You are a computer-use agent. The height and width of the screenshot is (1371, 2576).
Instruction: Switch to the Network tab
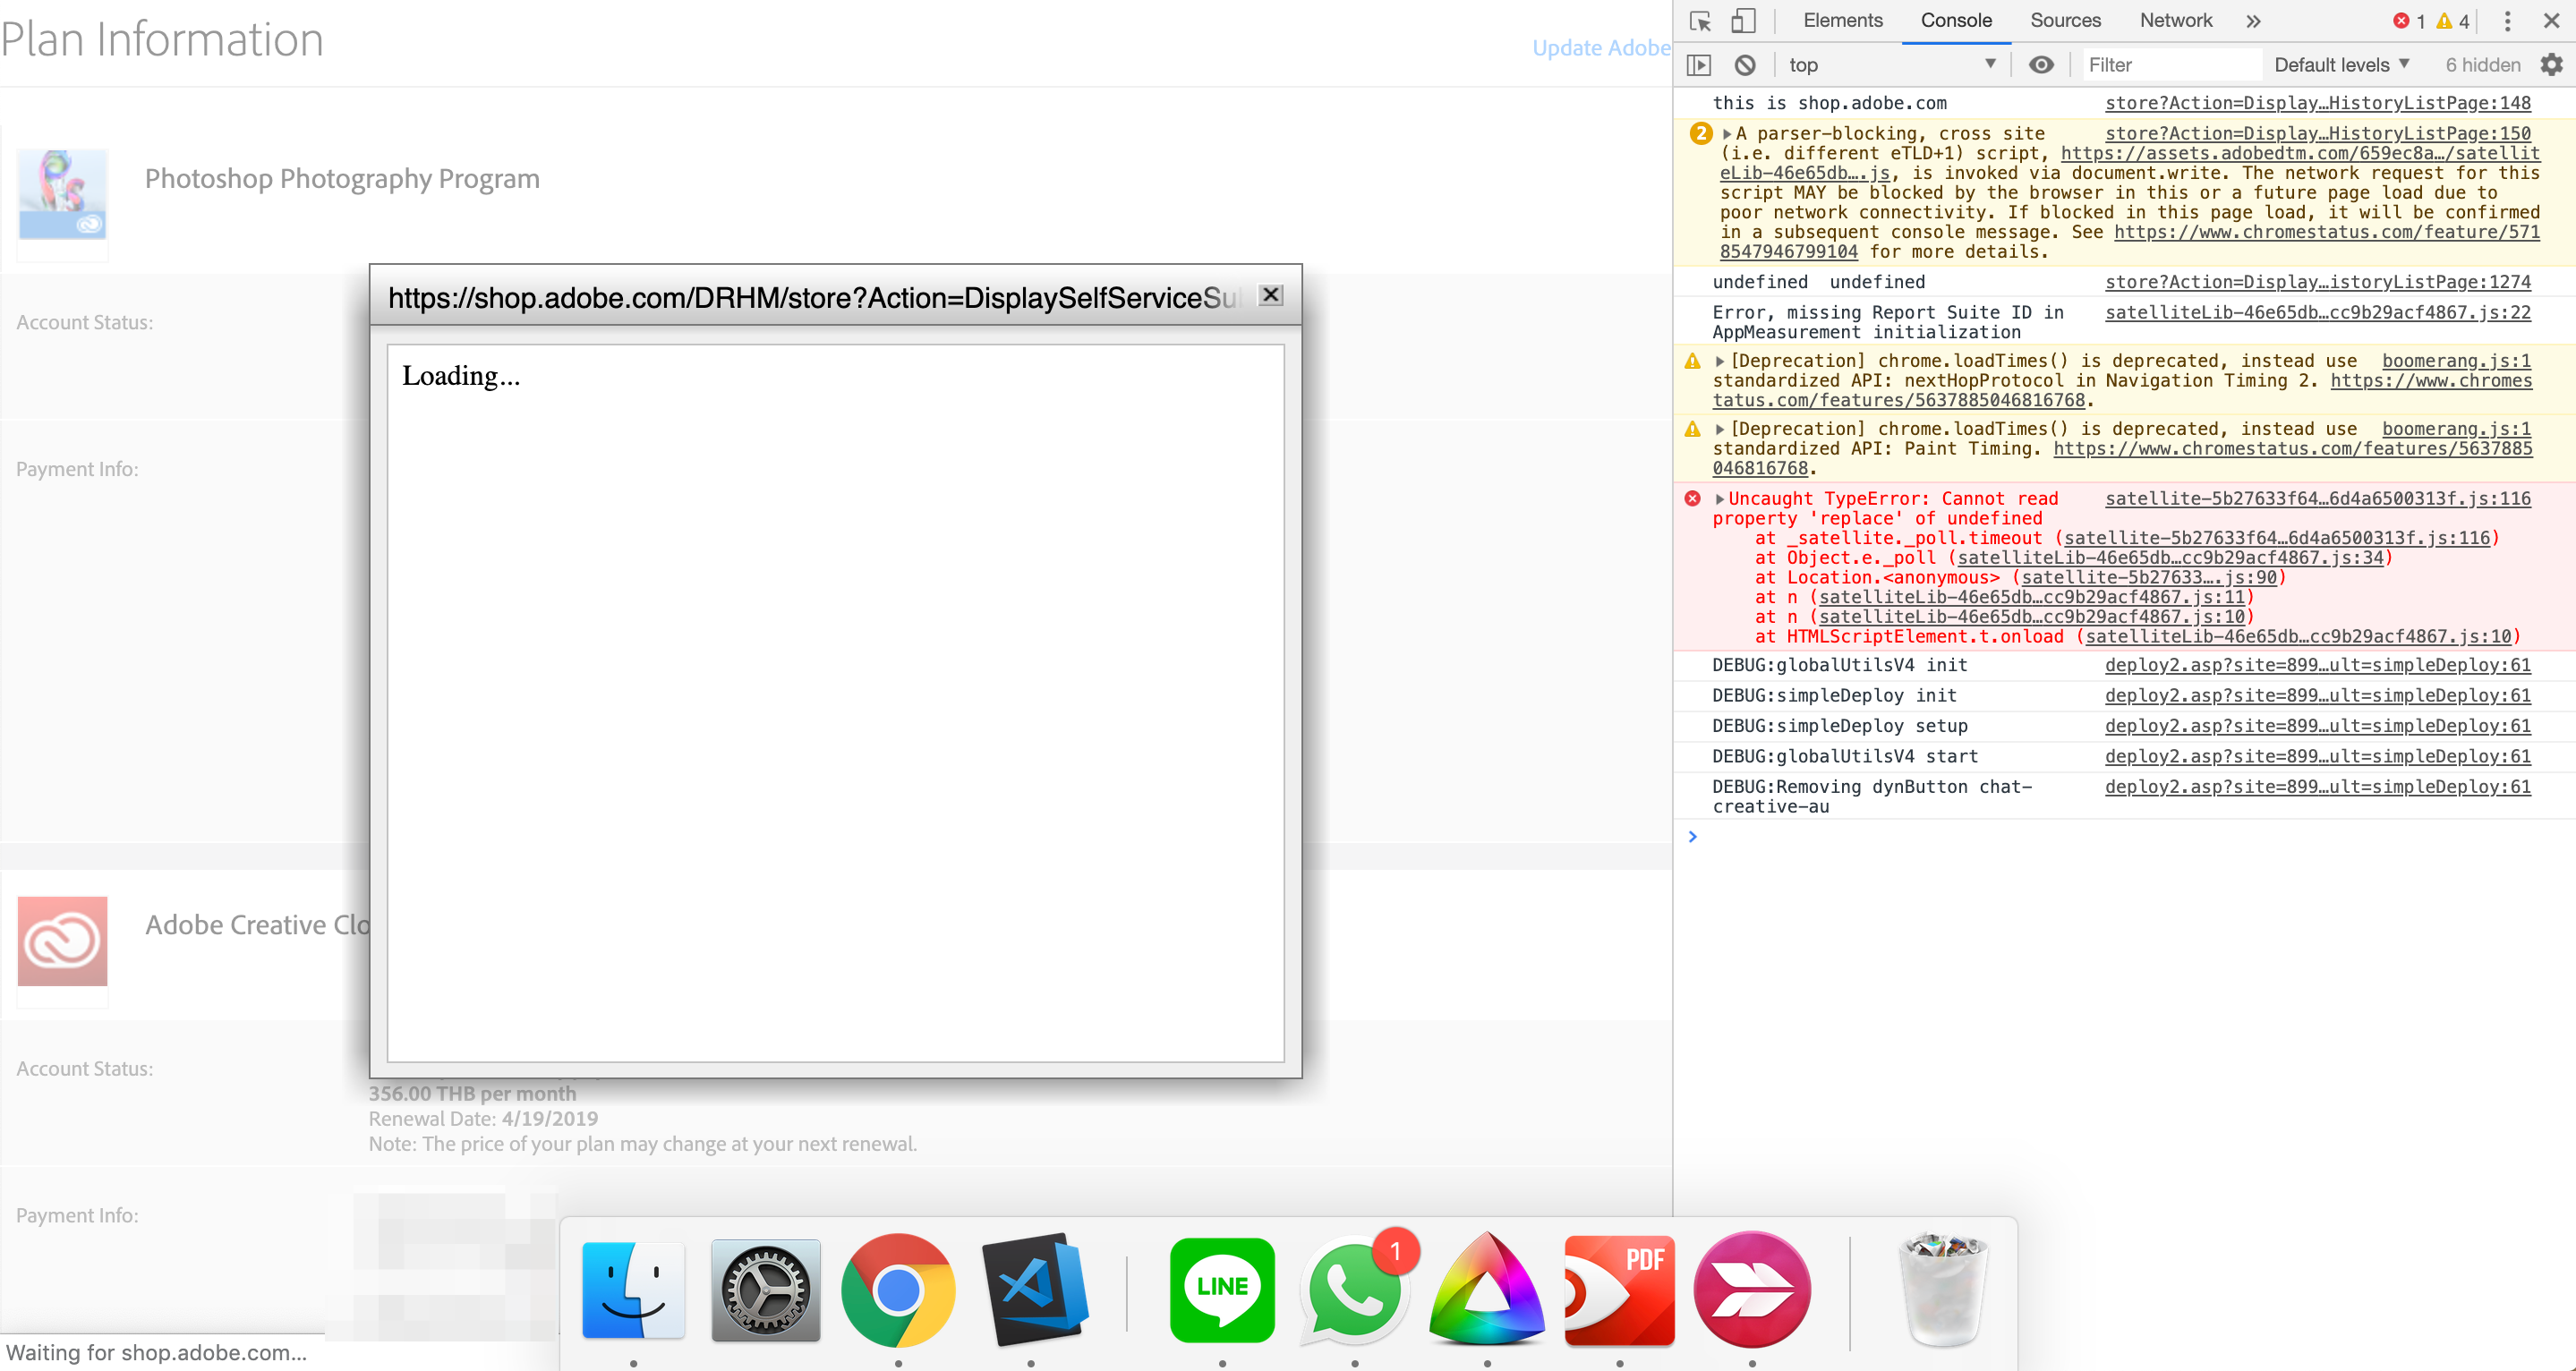(x=2175, y=21)
